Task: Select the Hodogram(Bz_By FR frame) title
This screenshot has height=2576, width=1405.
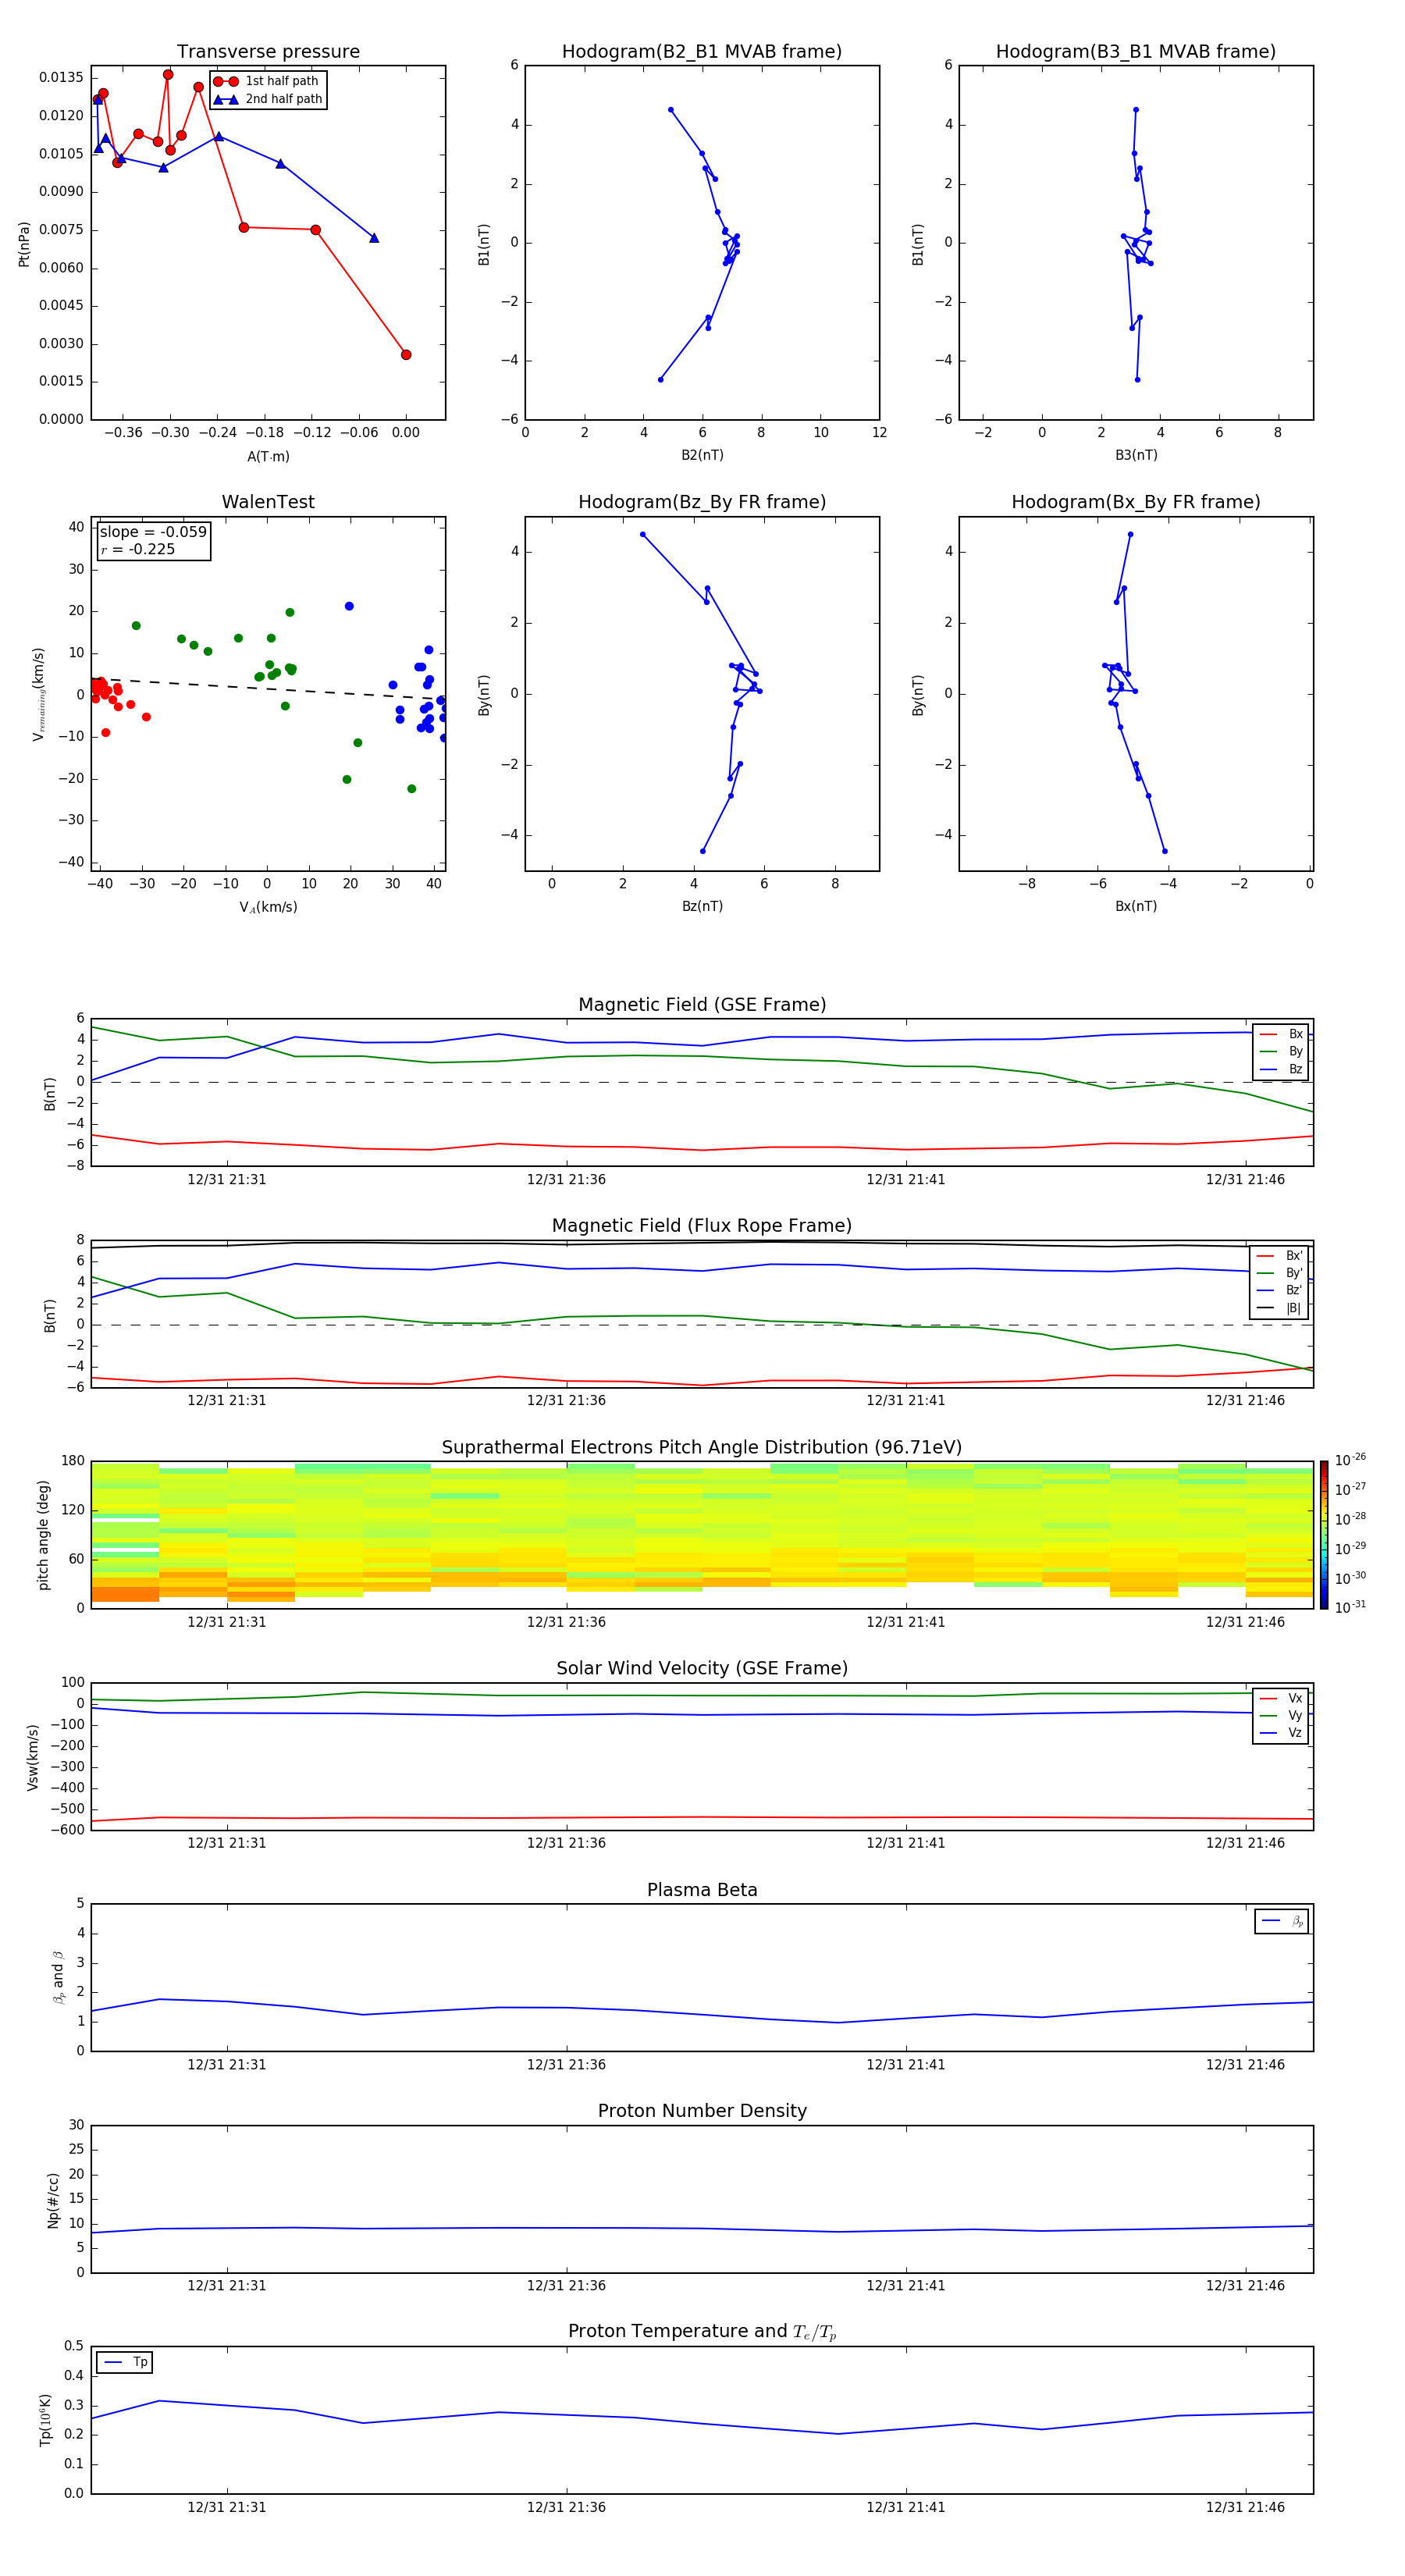Action: coord(702,502)
